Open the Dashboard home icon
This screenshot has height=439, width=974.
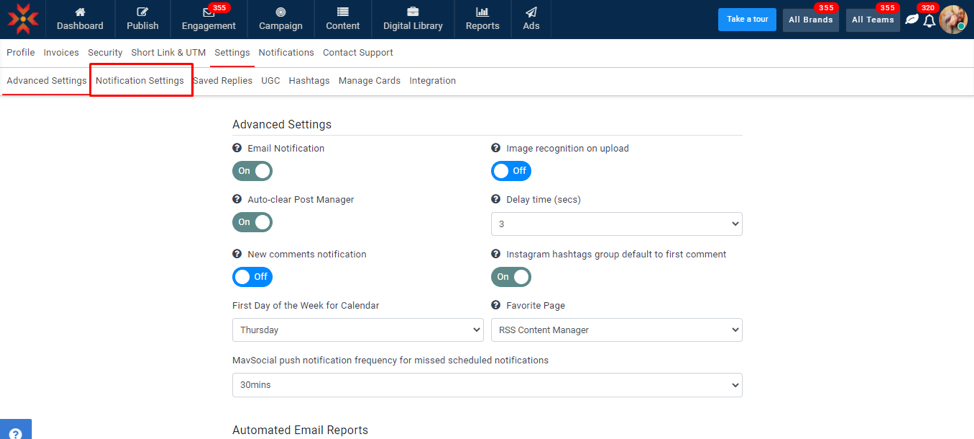coord(80,12)
